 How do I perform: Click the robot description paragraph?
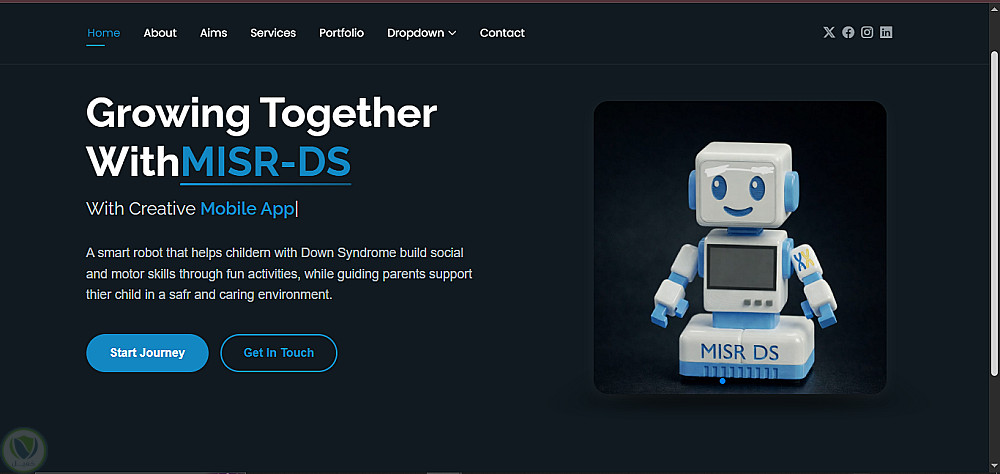[279, 274]
